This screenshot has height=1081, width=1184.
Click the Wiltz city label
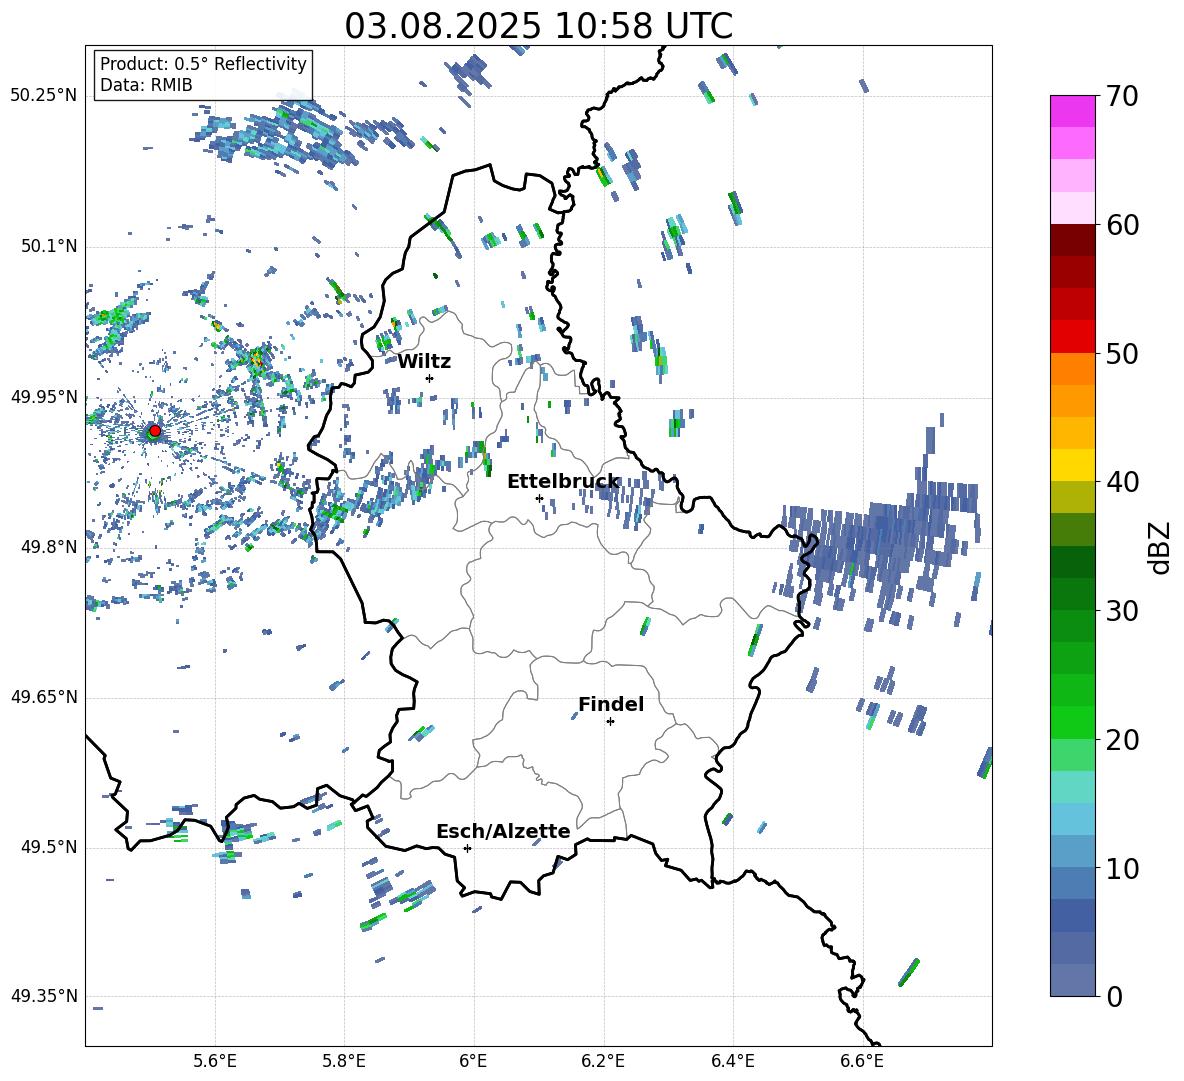click(x=424, y=362)
